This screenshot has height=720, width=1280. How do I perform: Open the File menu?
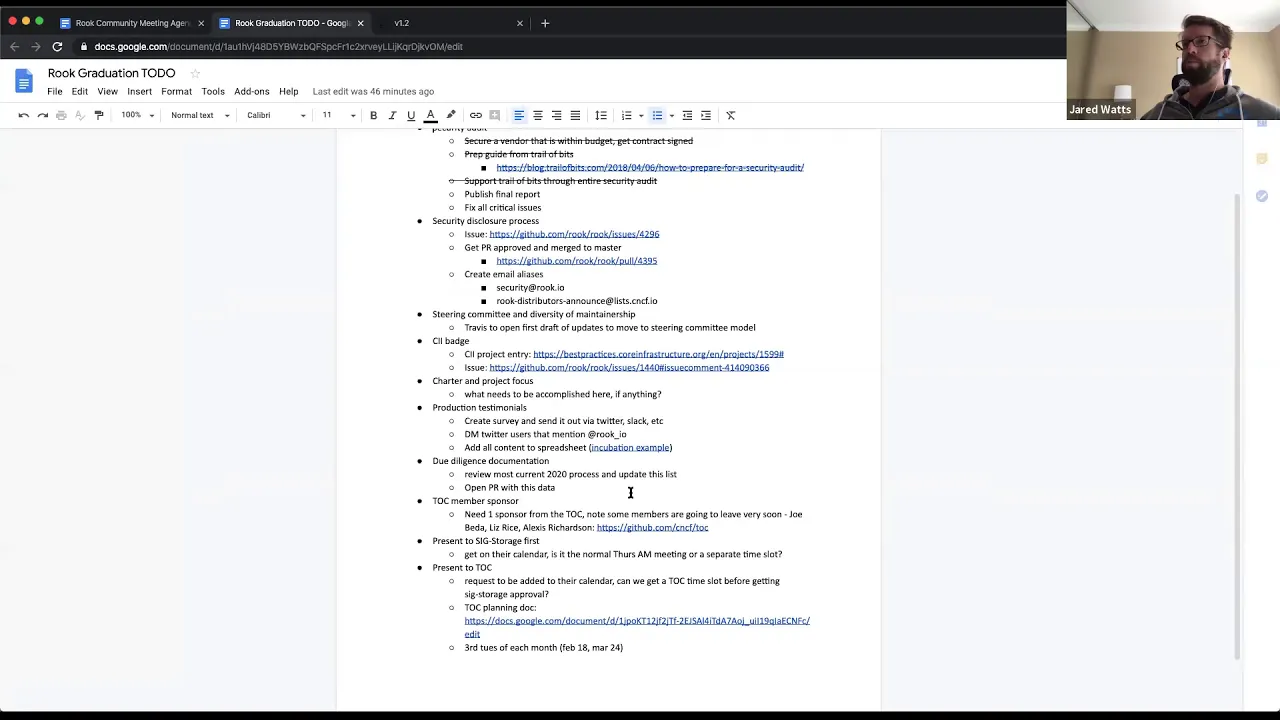(x=55, y=91)
